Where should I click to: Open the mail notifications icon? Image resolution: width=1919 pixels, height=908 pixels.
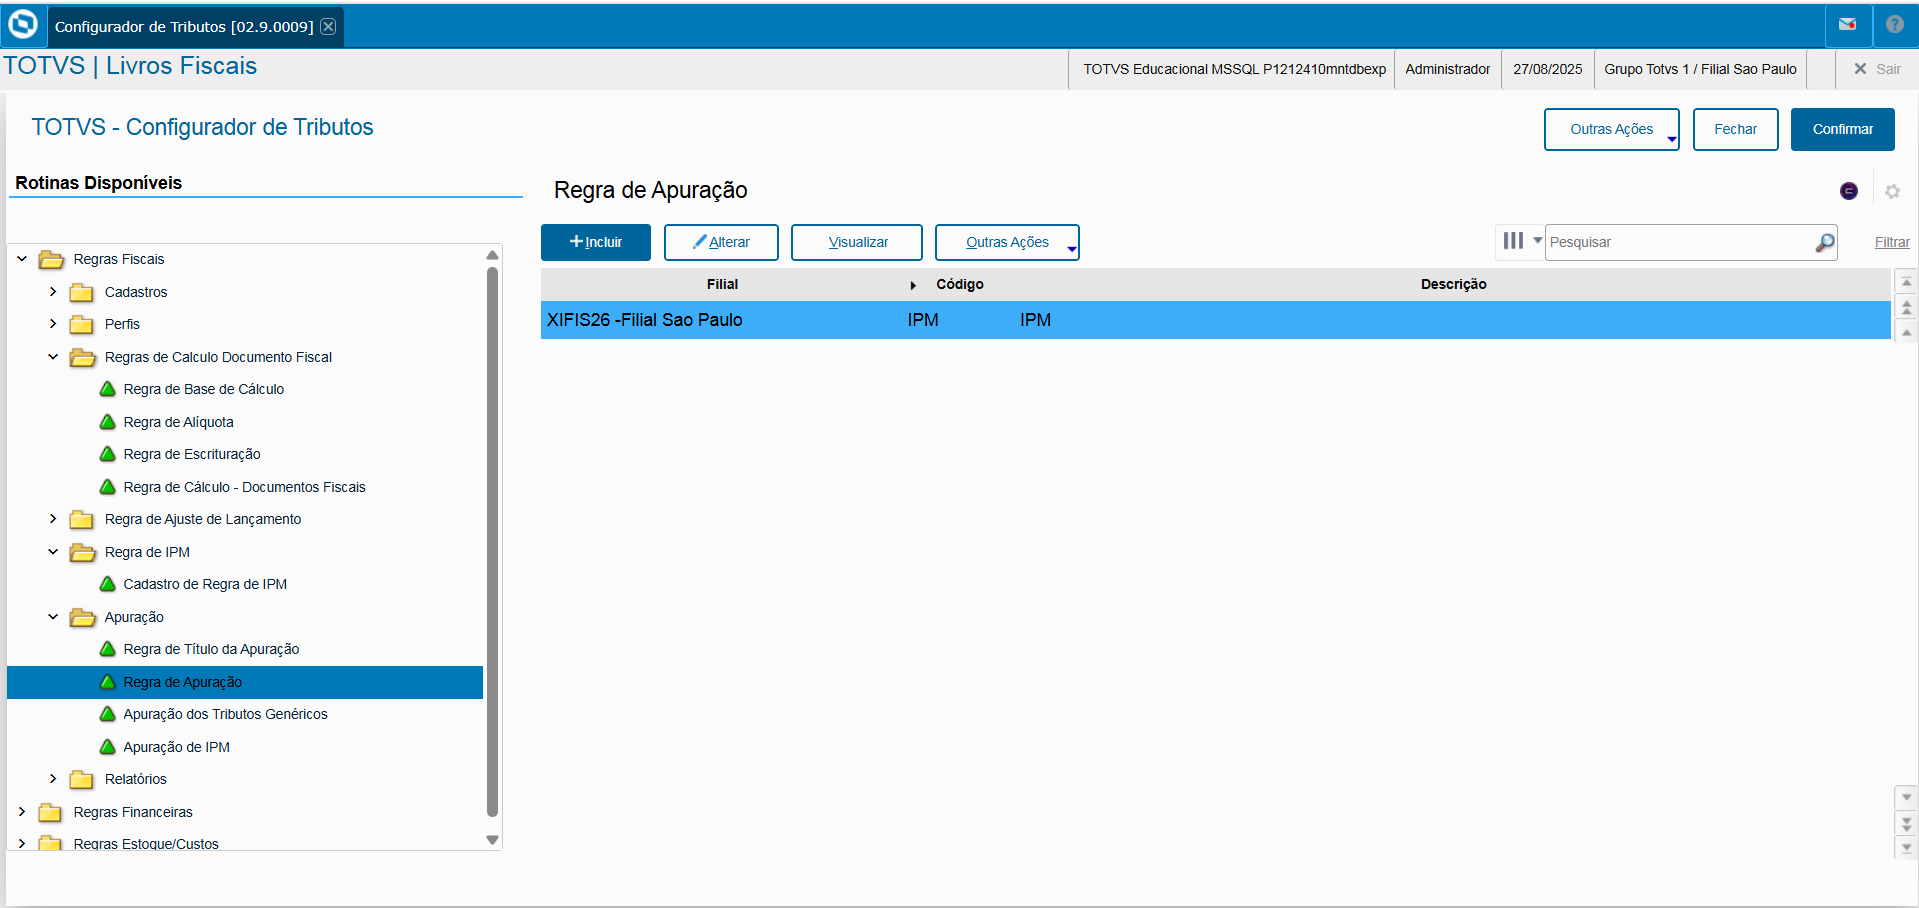(x=1848, y=25)
